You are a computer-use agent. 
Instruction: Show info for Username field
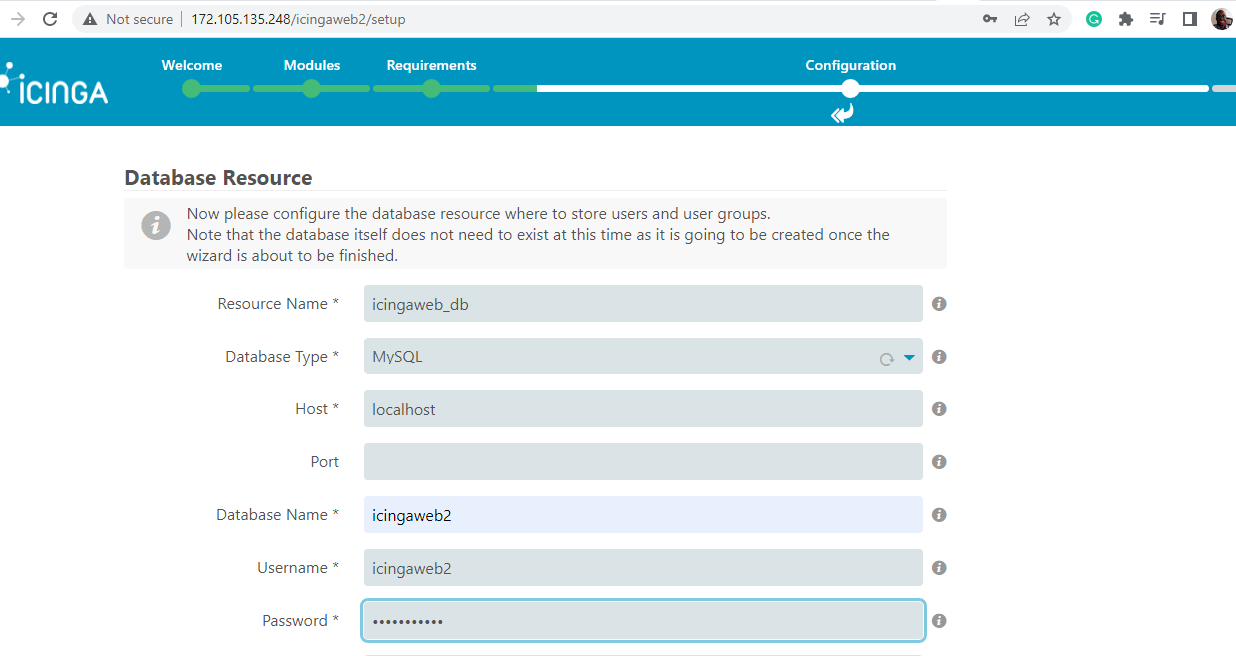pyautogui.click(x=939, y=568)
